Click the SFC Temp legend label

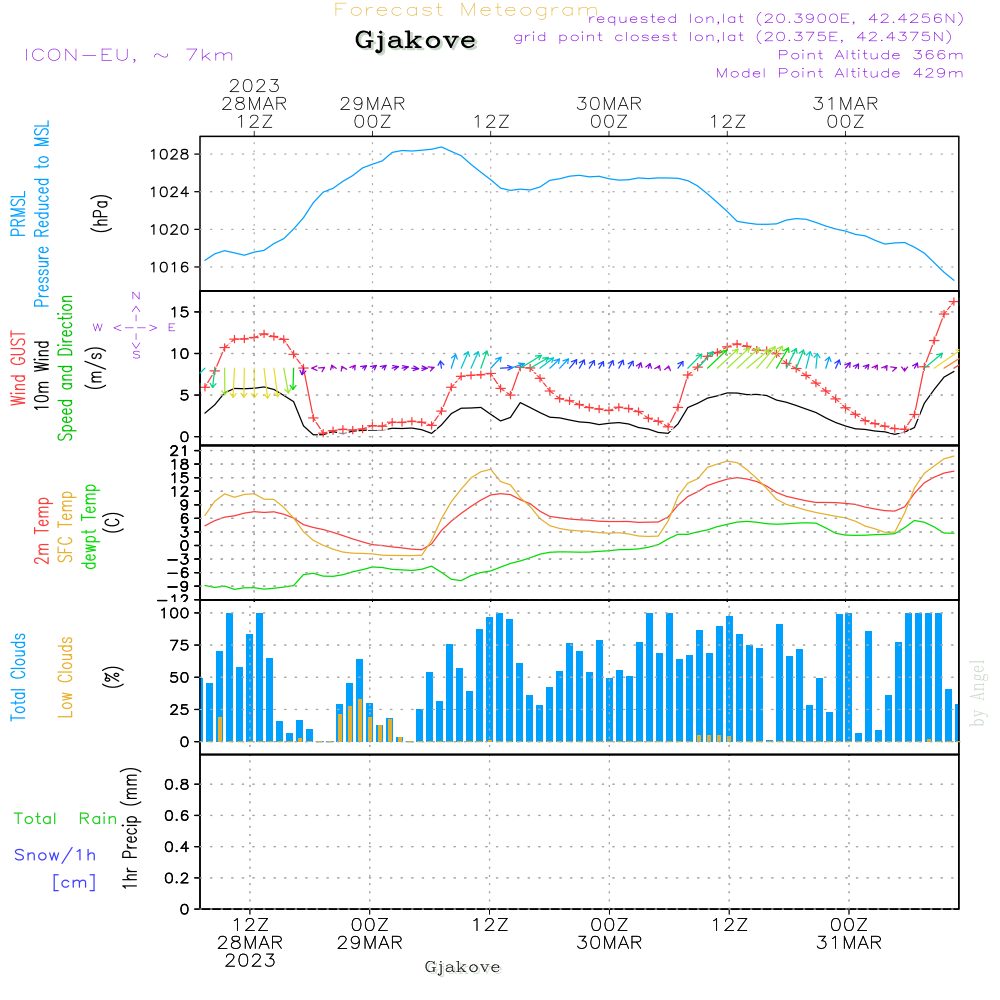[x=66, y=527]
